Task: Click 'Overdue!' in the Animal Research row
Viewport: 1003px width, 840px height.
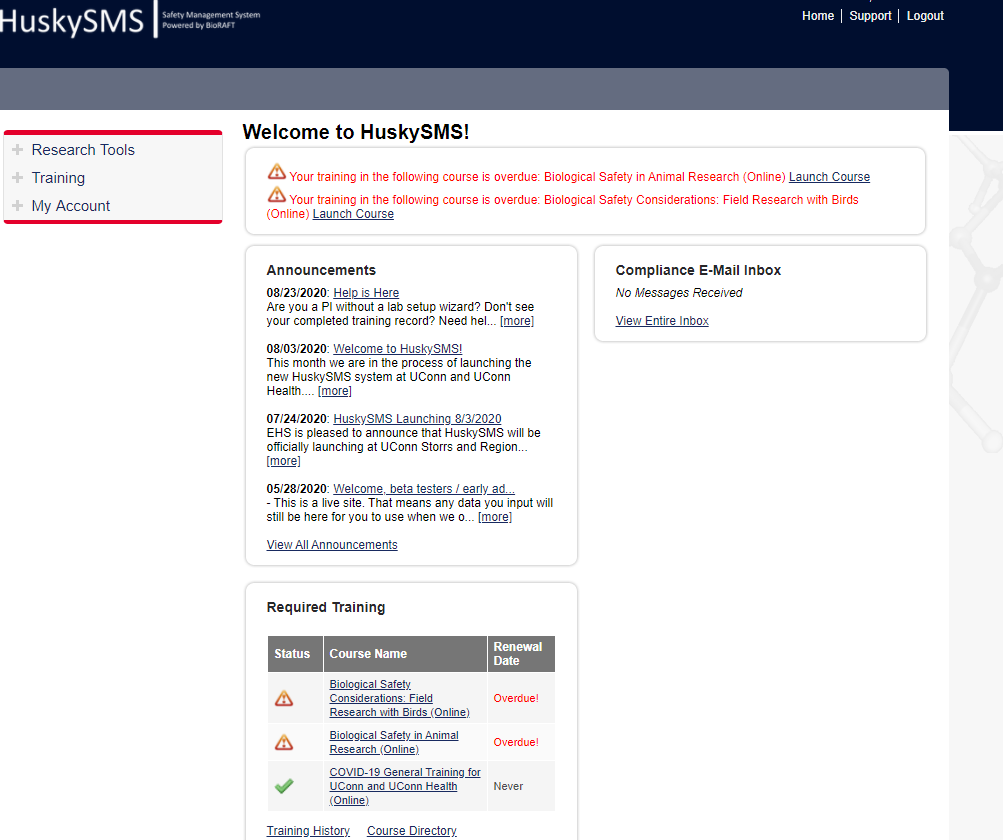Action: (516, 742)
